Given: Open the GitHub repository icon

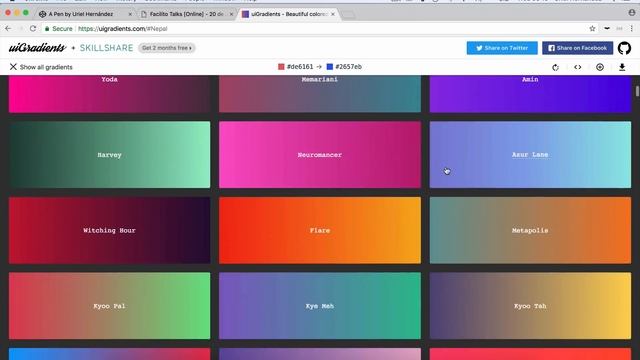Looking at the screenshot, I should pyautogui.click(x=624, y=48).
